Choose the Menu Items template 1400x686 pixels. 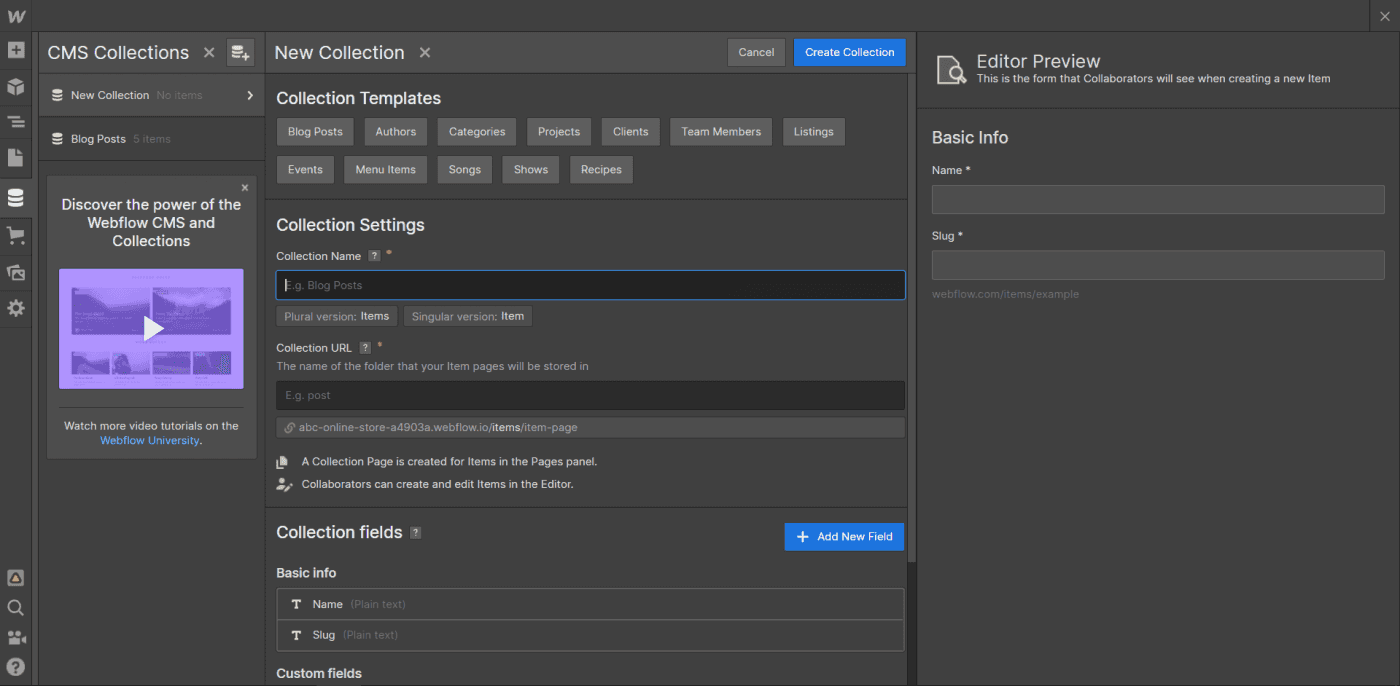click(386, 170)
